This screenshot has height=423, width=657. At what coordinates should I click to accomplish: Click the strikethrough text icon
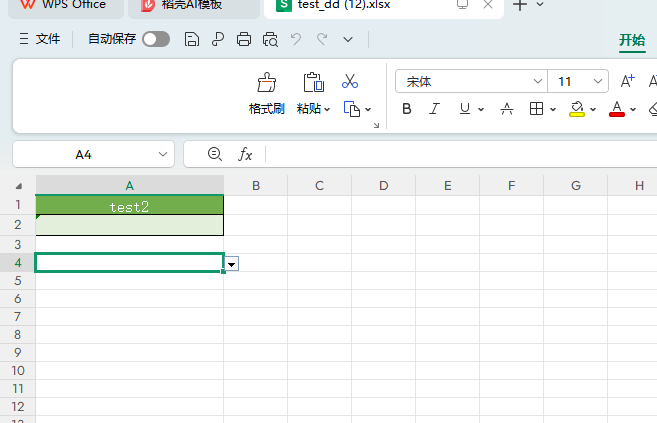pyautogui.click(x=506, y=109)
